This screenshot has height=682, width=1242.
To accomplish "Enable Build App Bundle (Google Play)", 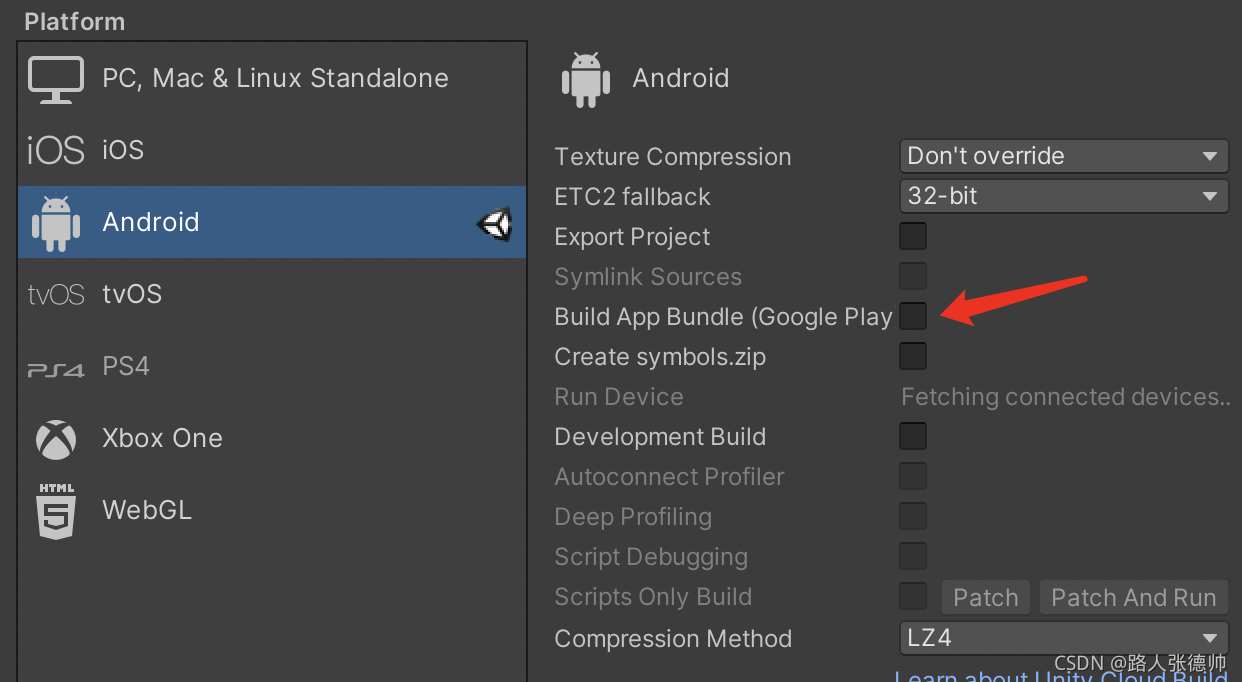I will (913, 316).
